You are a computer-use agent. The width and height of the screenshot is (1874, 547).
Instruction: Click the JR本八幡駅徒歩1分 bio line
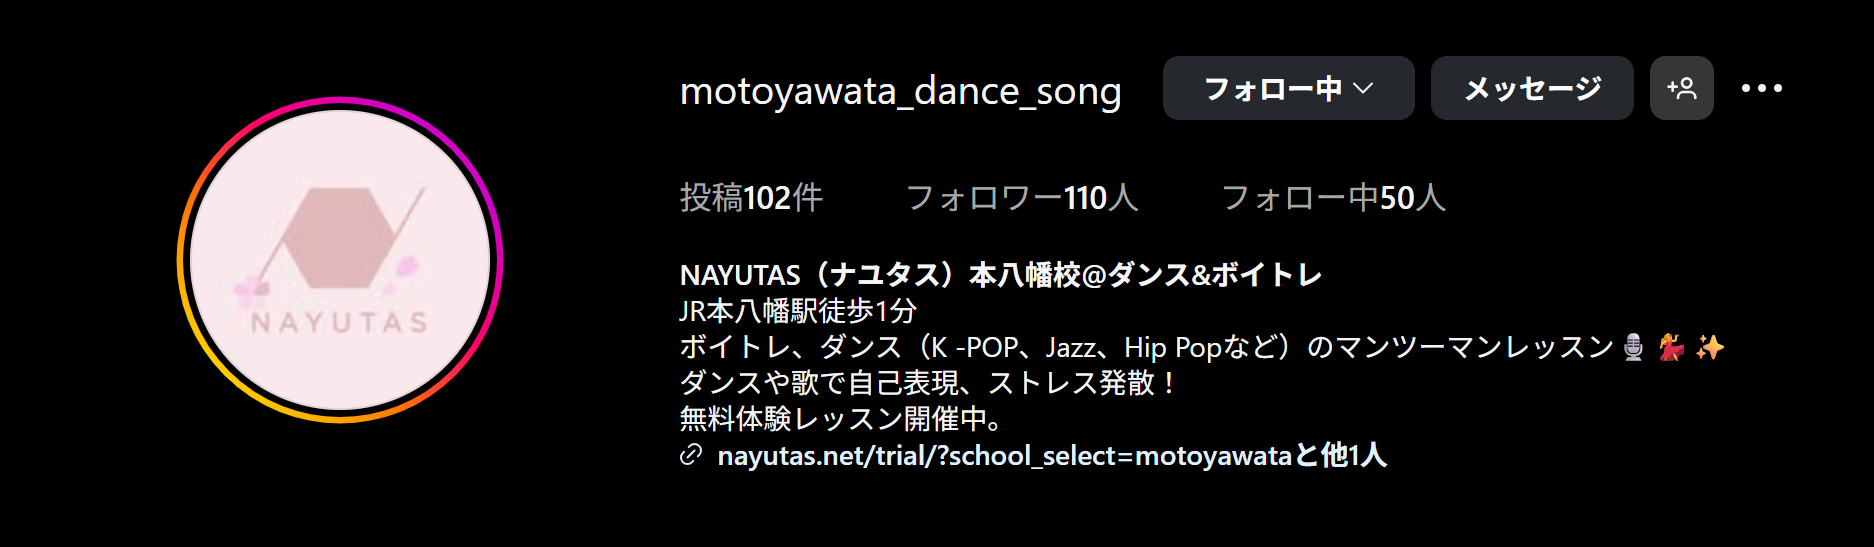(797, 311)
